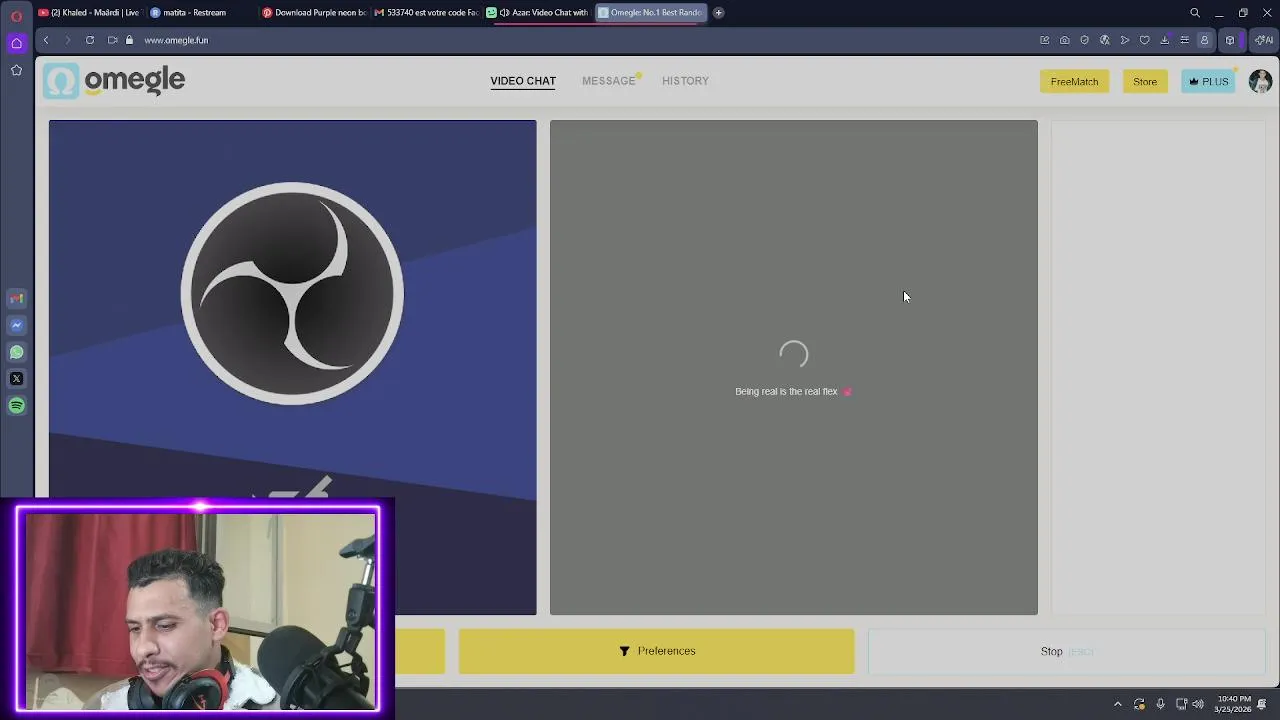Screen dimensions: 1280x720
Task: Open the volume speaker tray icon
Action: 1198,704
